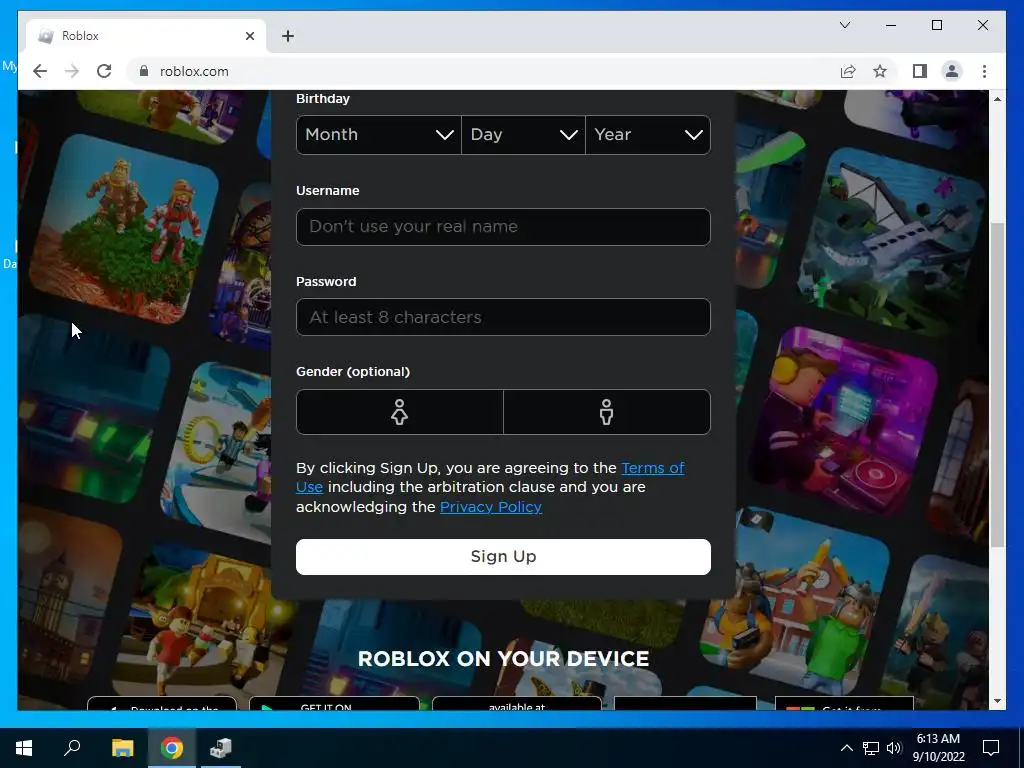Select the female gender option
The width and height of the screenshot is (1024, 768).
[400, 412]
